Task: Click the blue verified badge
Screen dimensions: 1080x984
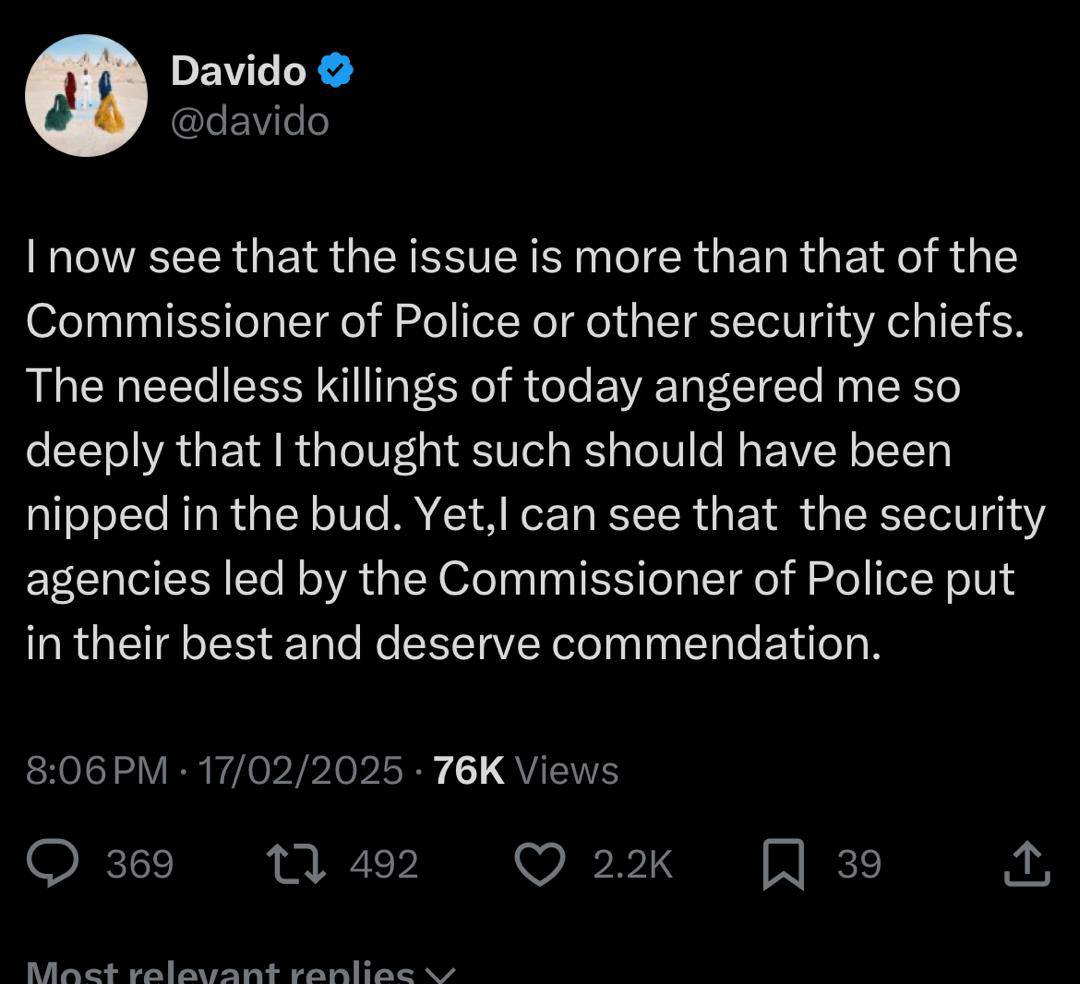Action: click(x=335, y=70)
